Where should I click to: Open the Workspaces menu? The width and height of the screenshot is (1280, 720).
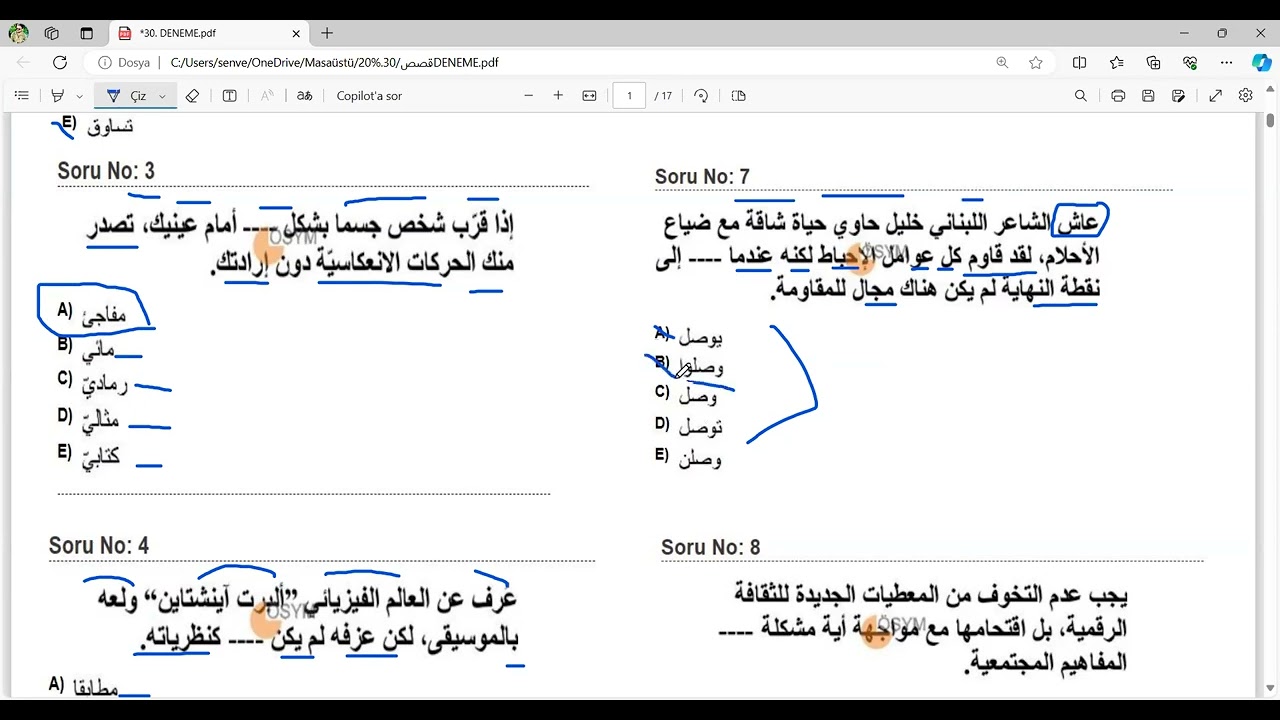tap(52, 33)
